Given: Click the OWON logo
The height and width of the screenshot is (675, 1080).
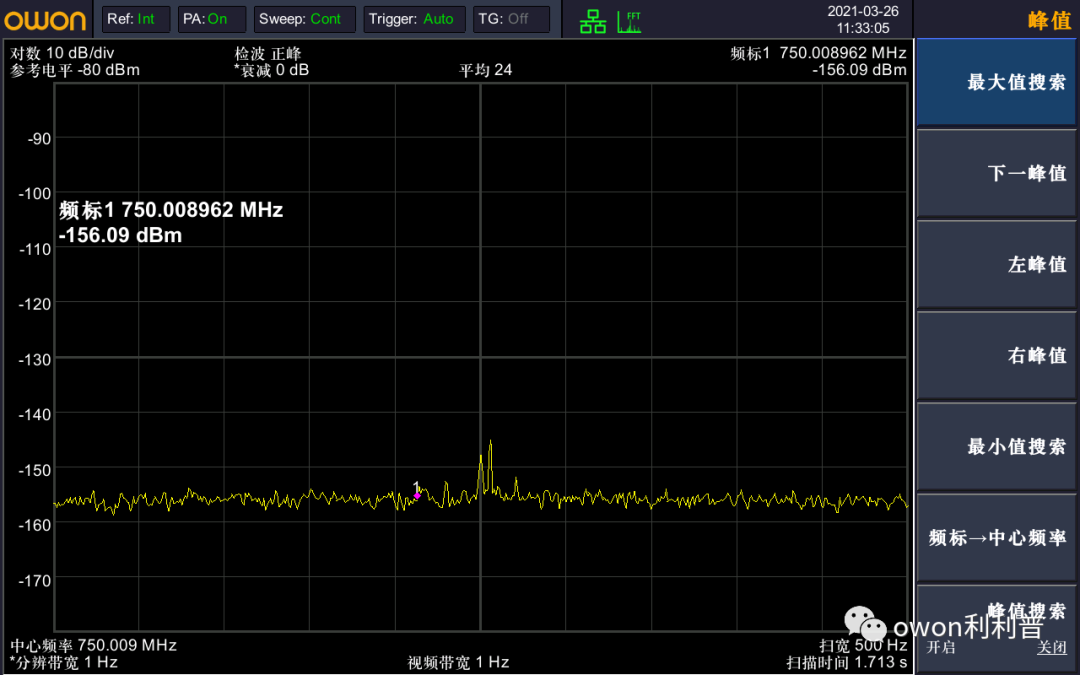Looking at the screenshot, I should click(45, 20).
